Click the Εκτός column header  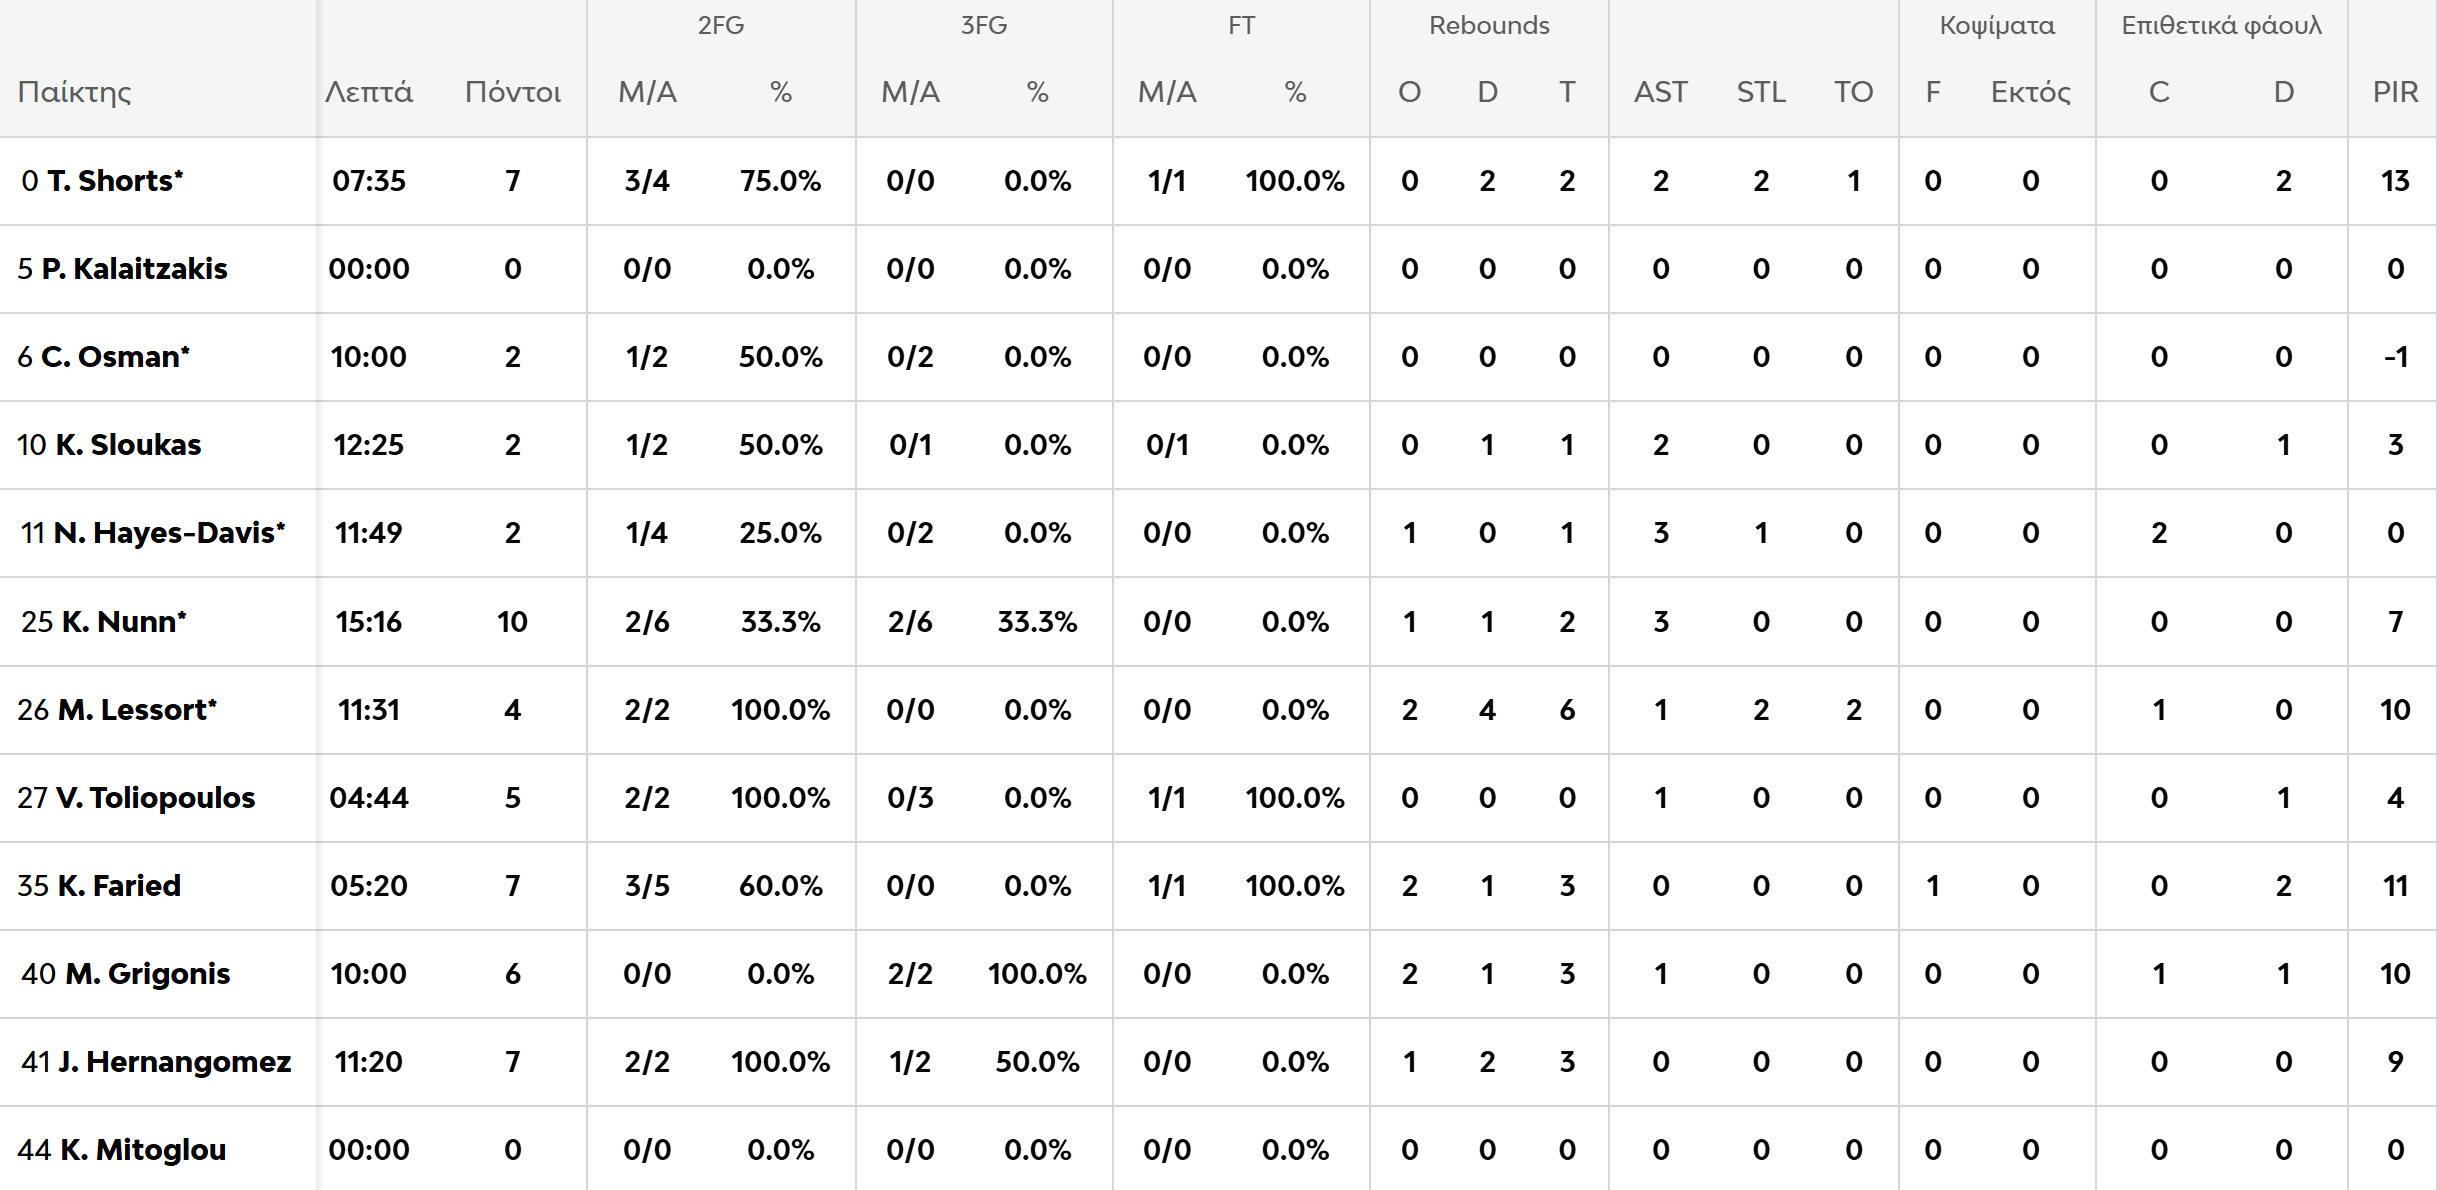click(2030, 92)
